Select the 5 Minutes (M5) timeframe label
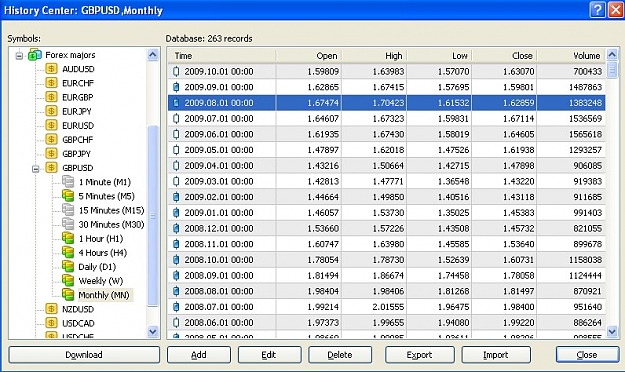 point(106,196)
